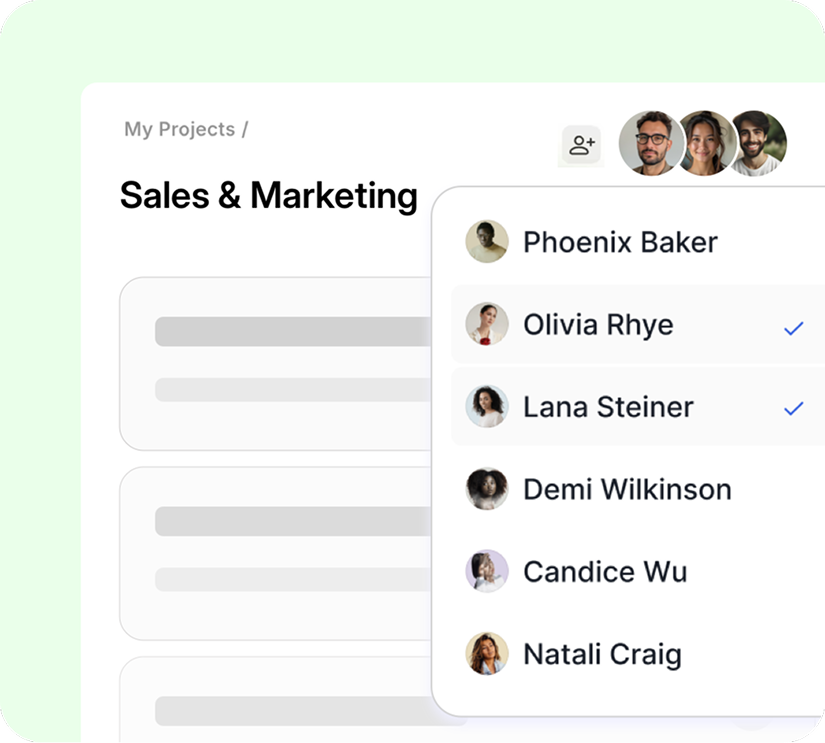Deselect Olivia Rhye via her checkmark
Screen dimensions: 825x743
click(x=795, y=326)
